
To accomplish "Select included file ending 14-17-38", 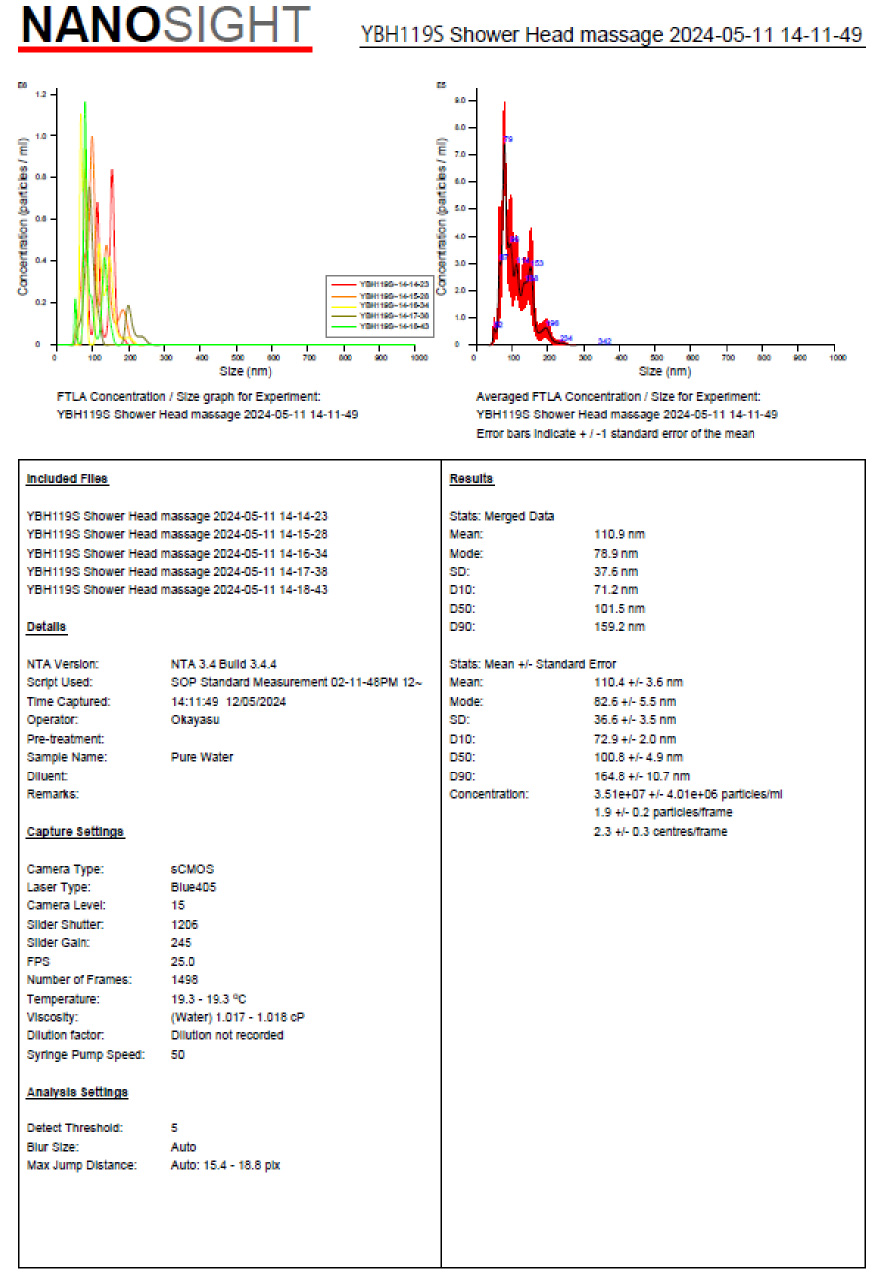I will (177, 571).
